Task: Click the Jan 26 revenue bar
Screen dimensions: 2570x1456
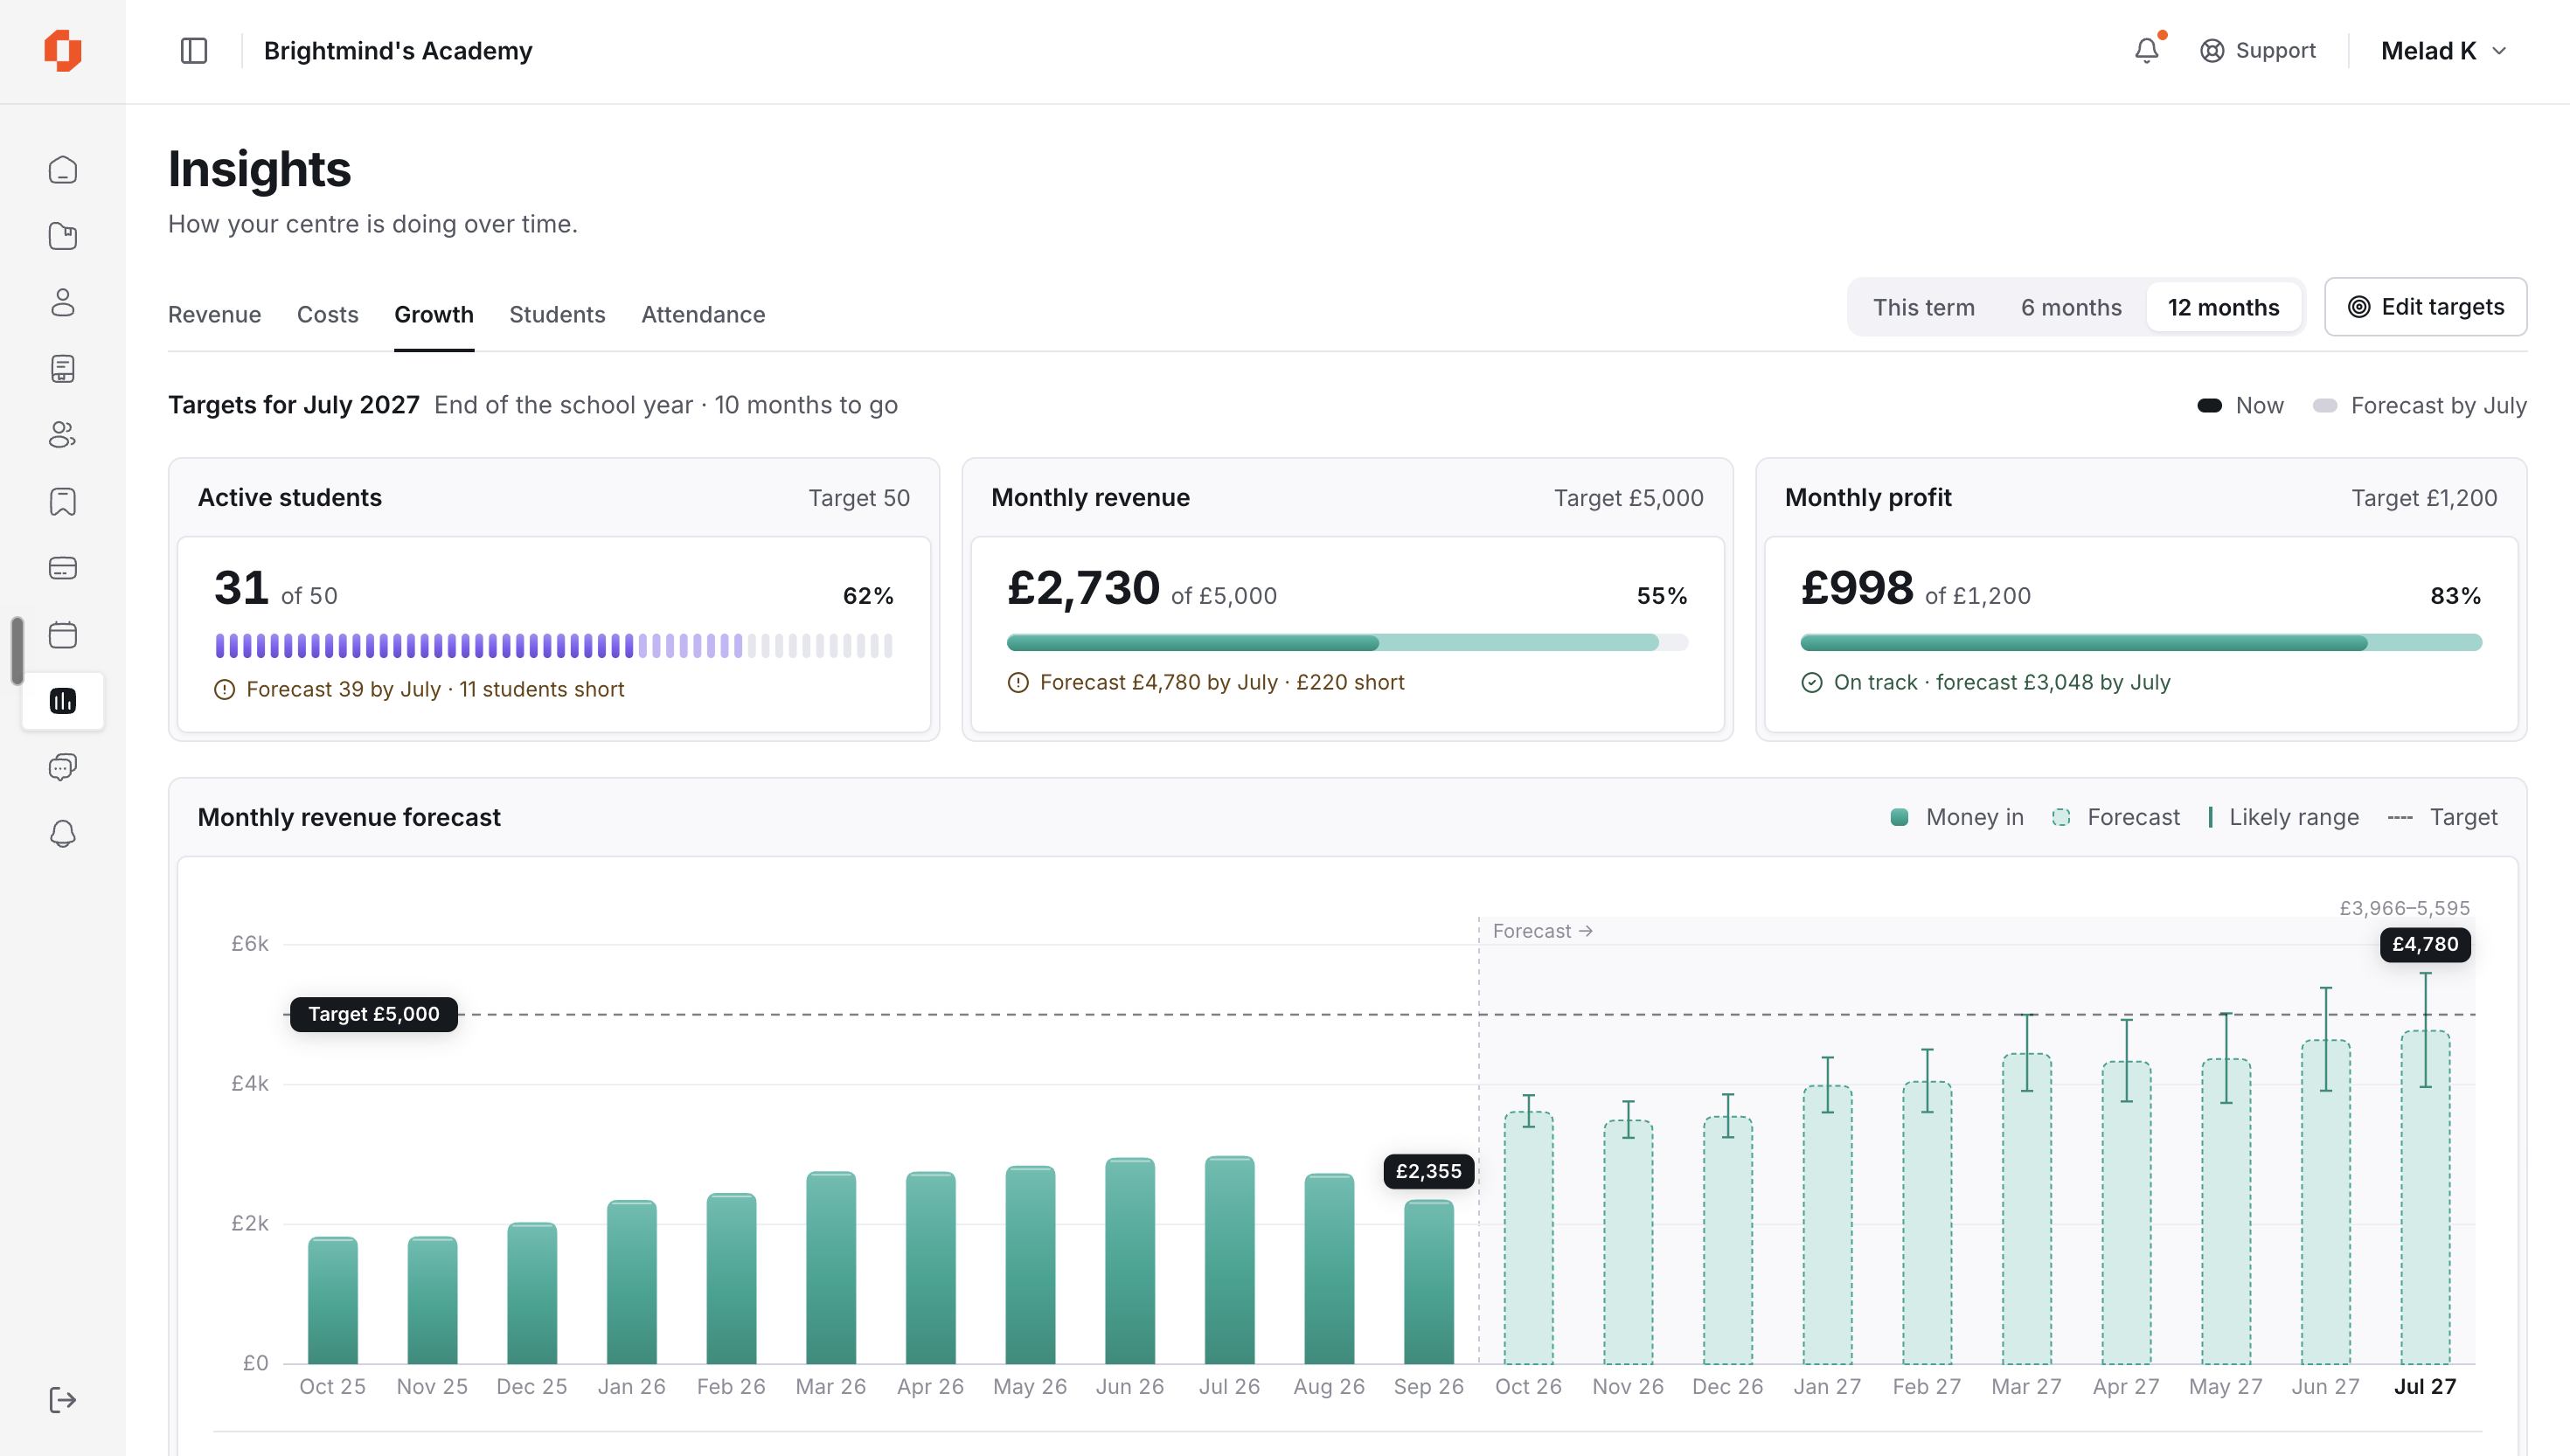Action: [x=631, y=1282]
